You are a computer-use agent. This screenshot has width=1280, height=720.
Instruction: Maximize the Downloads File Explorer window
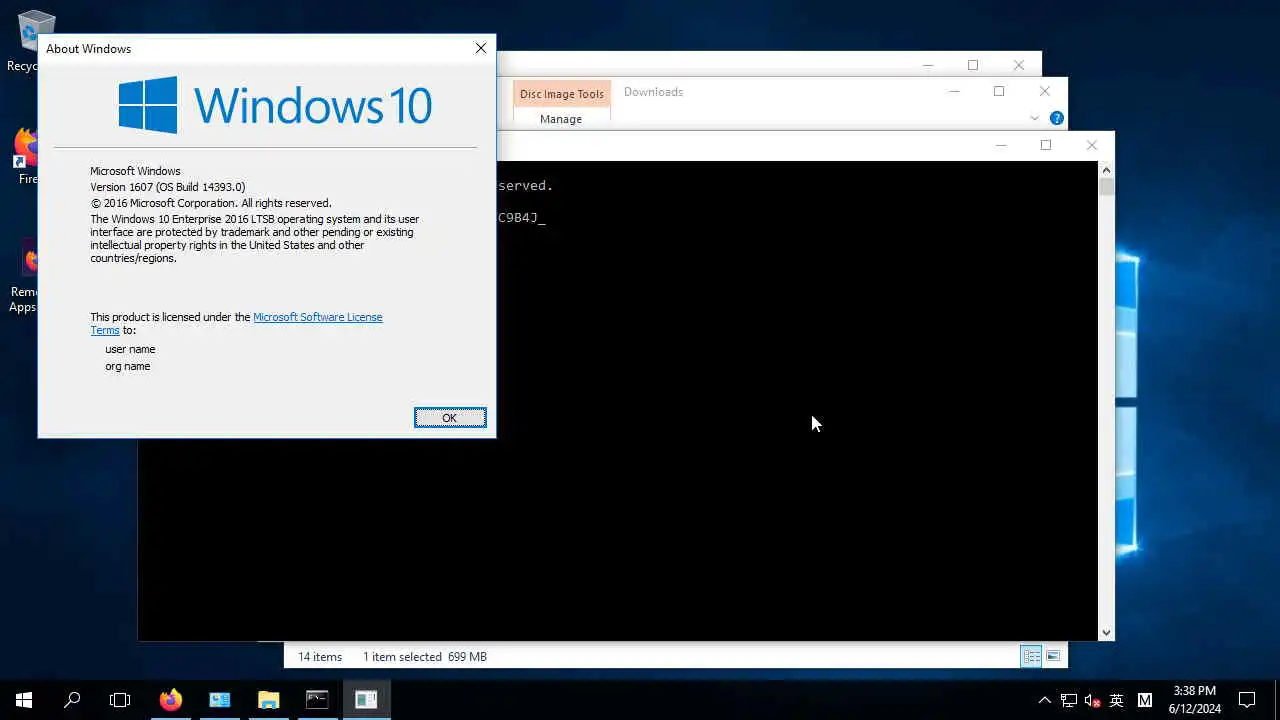point(999,91)
